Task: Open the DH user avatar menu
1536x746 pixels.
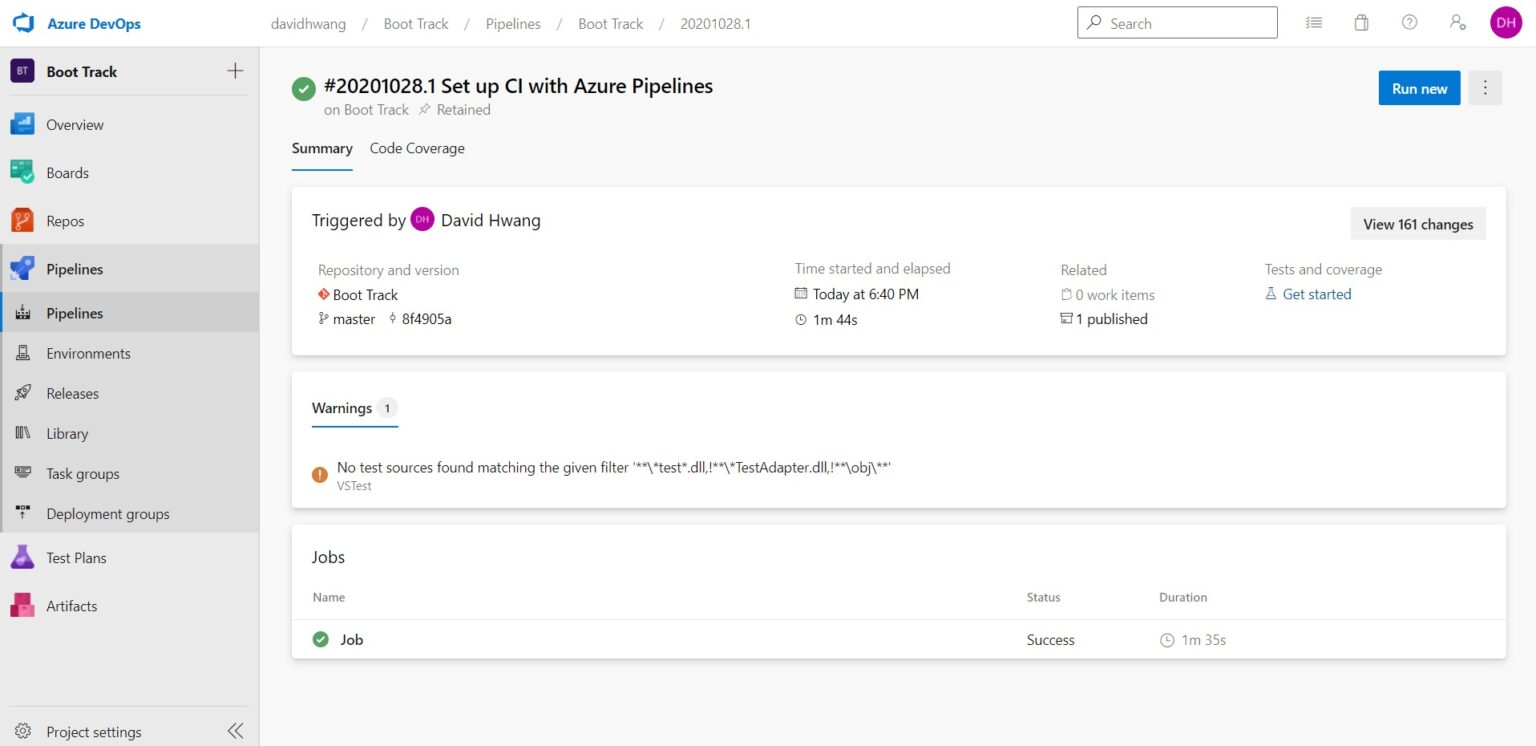Action: (1506, 21)
